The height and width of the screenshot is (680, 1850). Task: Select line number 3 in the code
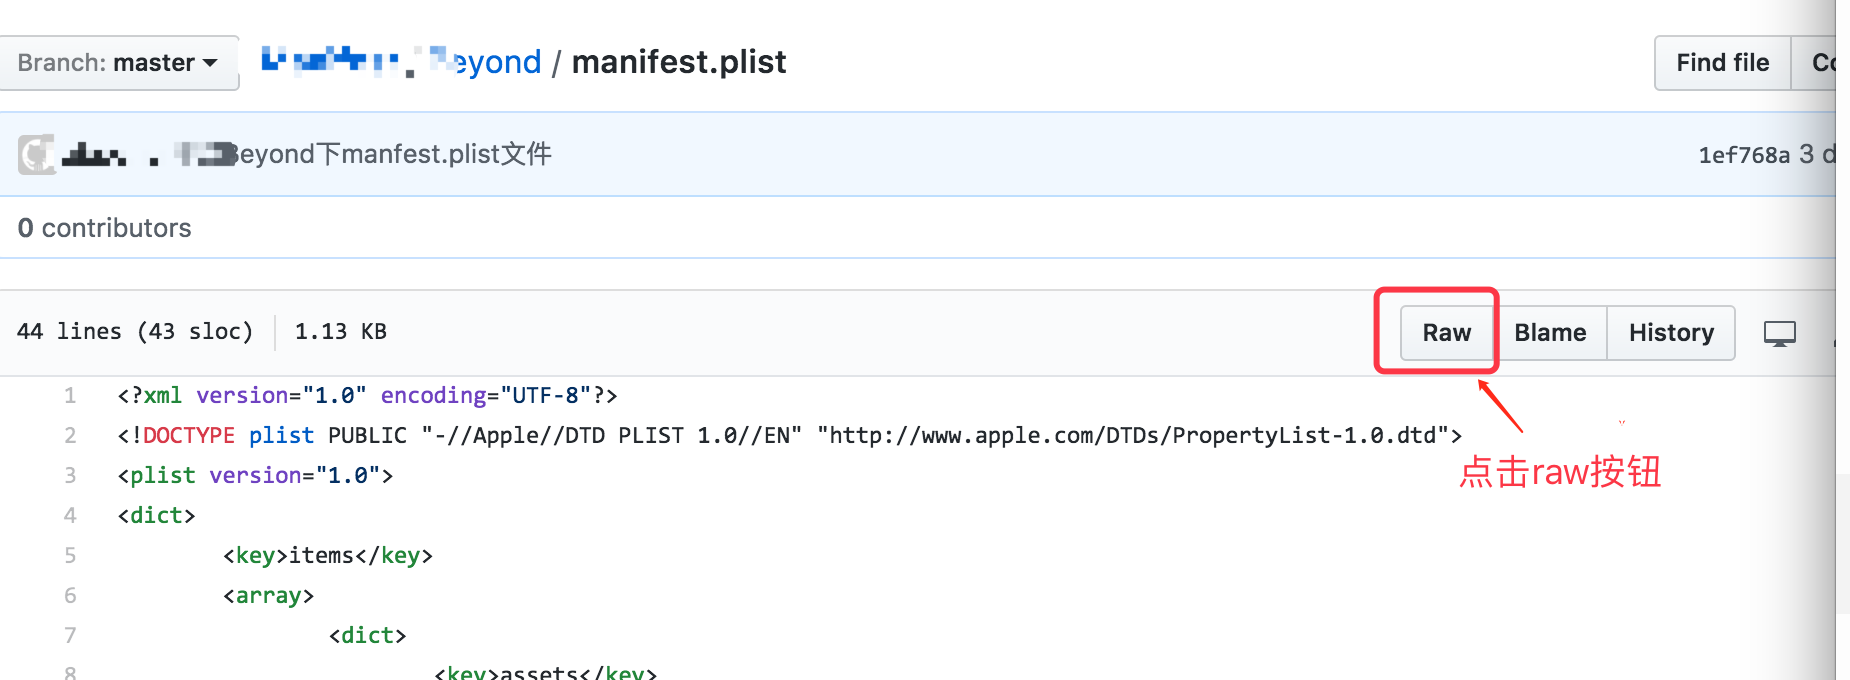tap(70, 476)
